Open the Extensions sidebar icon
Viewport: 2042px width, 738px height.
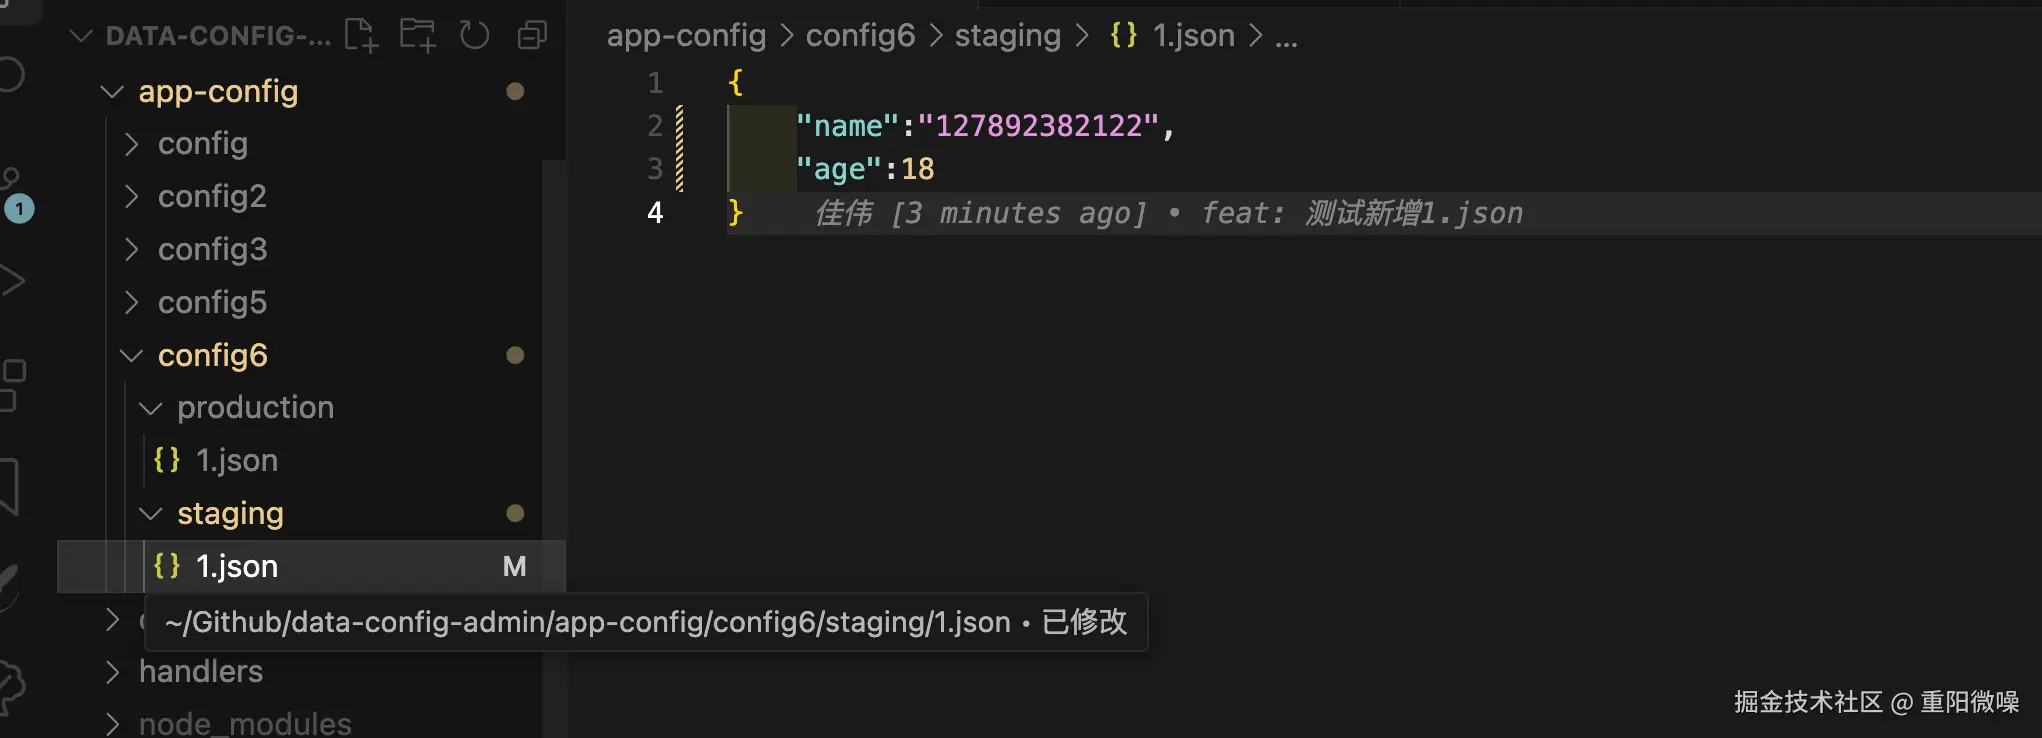[x=12, y=384]
